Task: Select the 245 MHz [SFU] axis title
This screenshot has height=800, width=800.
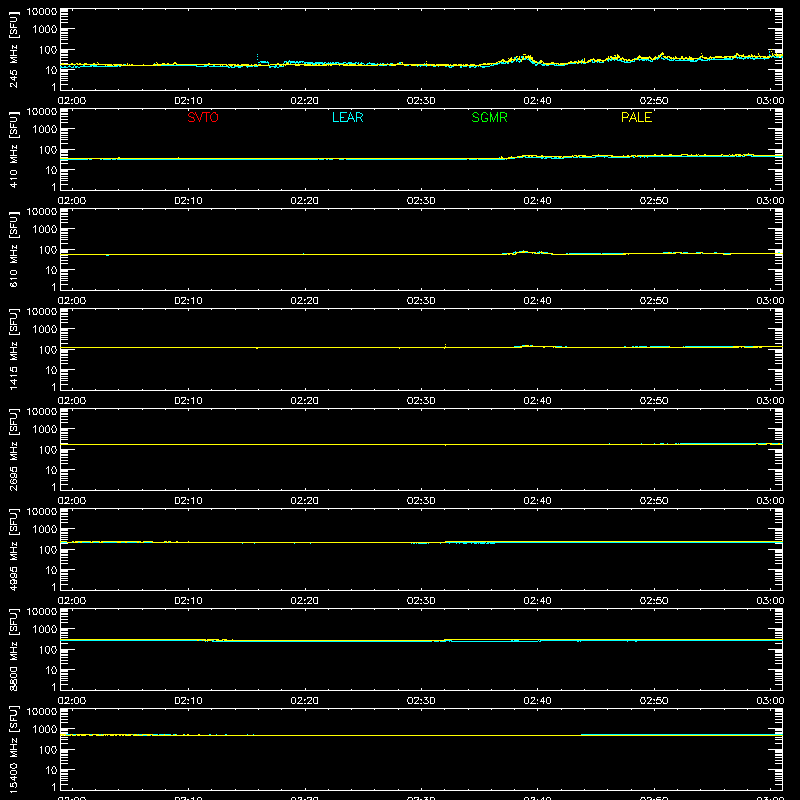Action: point(13,49)
